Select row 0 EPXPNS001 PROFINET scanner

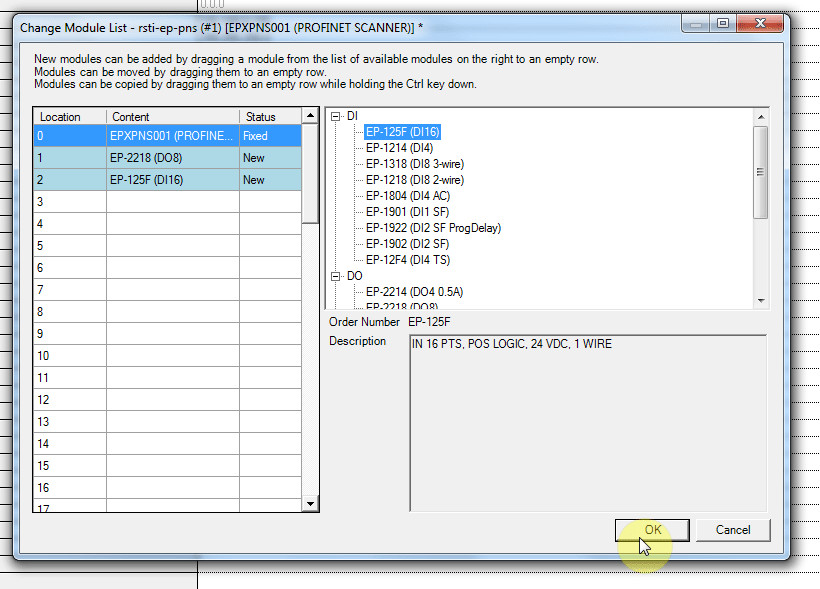tap(167, 136)
